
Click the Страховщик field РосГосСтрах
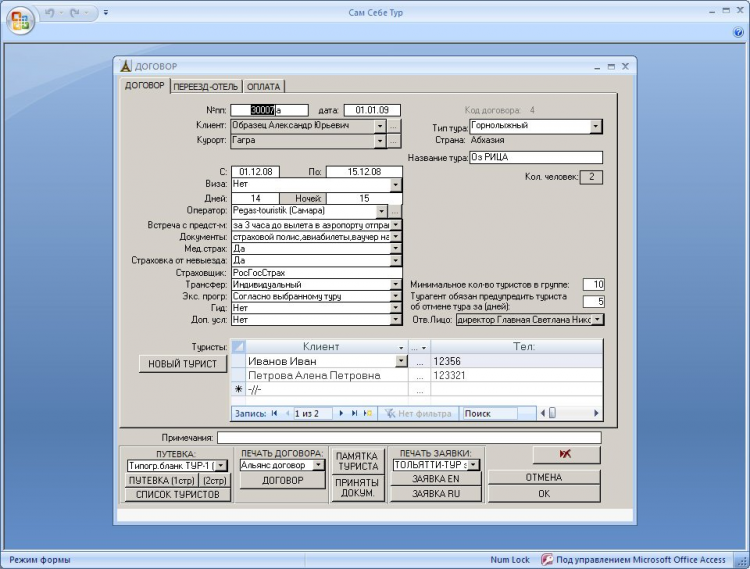[316, 273]
